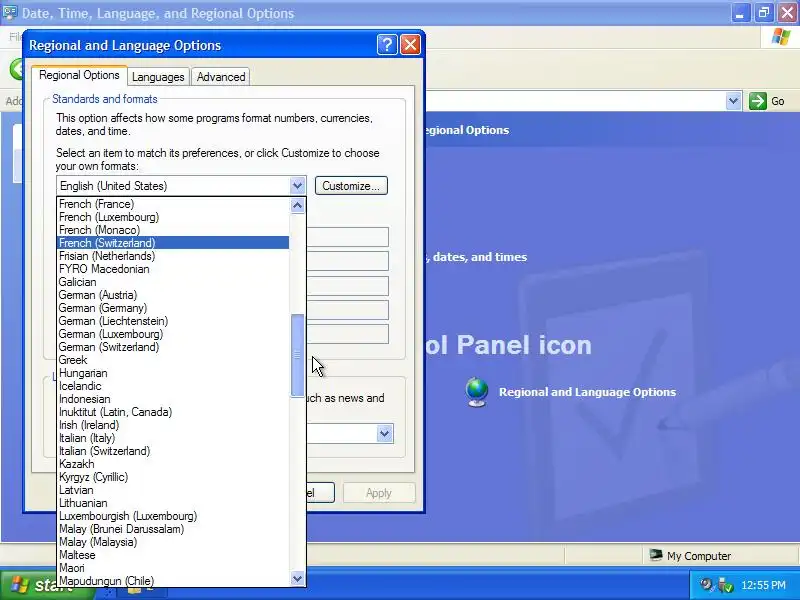Image resolution: width=800 pixels, height=600 pixels.
Task: Click the list scrollbar down arrow
Action: click(x=297, y=578)
